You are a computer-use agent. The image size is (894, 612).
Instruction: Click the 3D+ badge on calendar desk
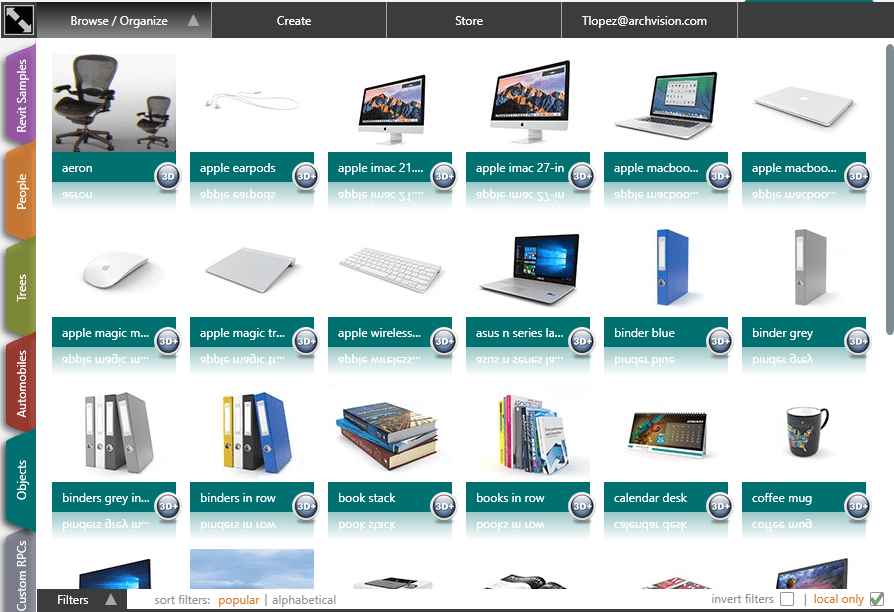point(720,506)
